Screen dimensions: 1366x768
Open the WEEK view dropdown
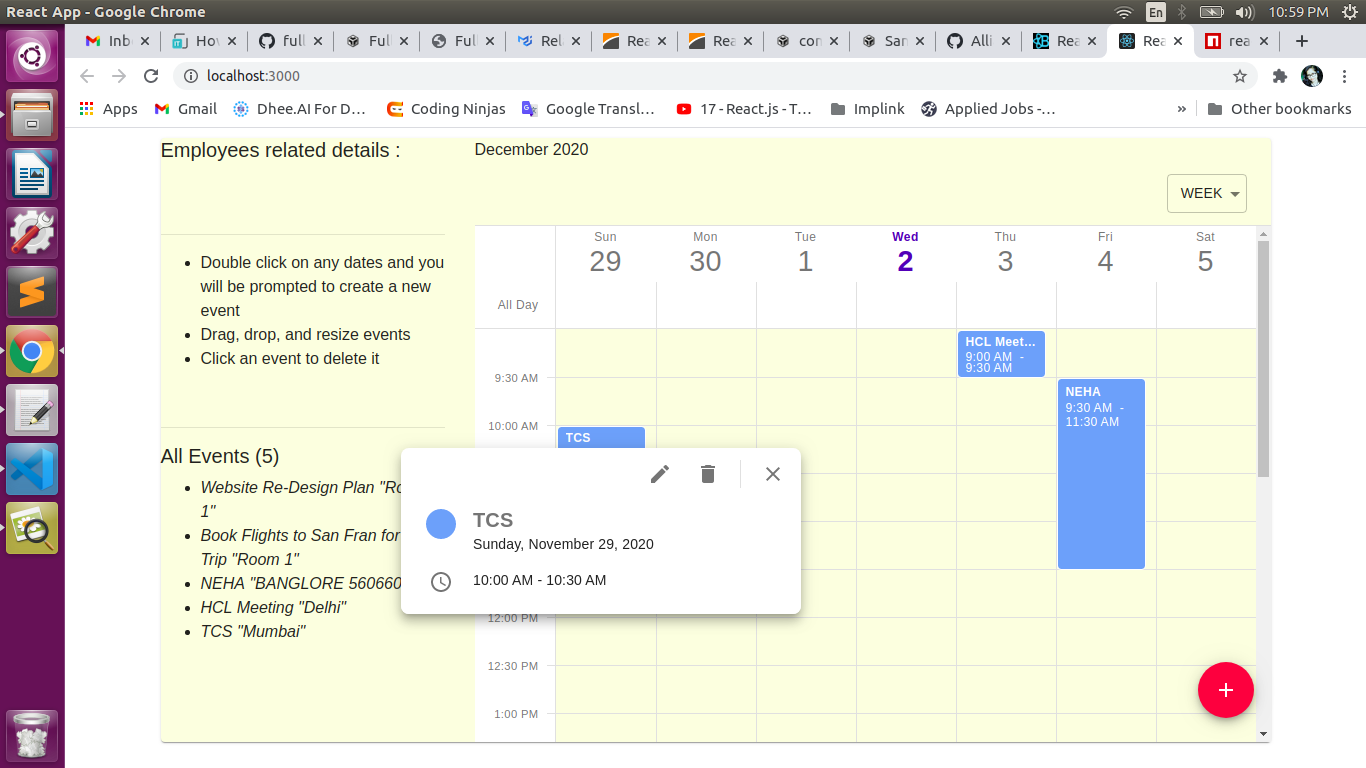tap(1206, 193)
